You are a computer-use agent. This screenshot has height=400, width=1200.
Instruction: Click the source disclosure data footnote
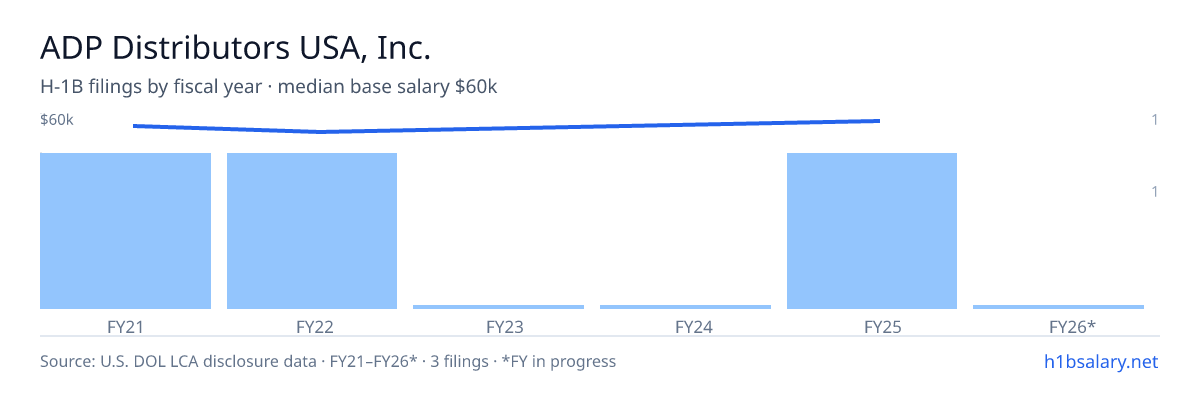pyautogui.click(x=328, y=361)
